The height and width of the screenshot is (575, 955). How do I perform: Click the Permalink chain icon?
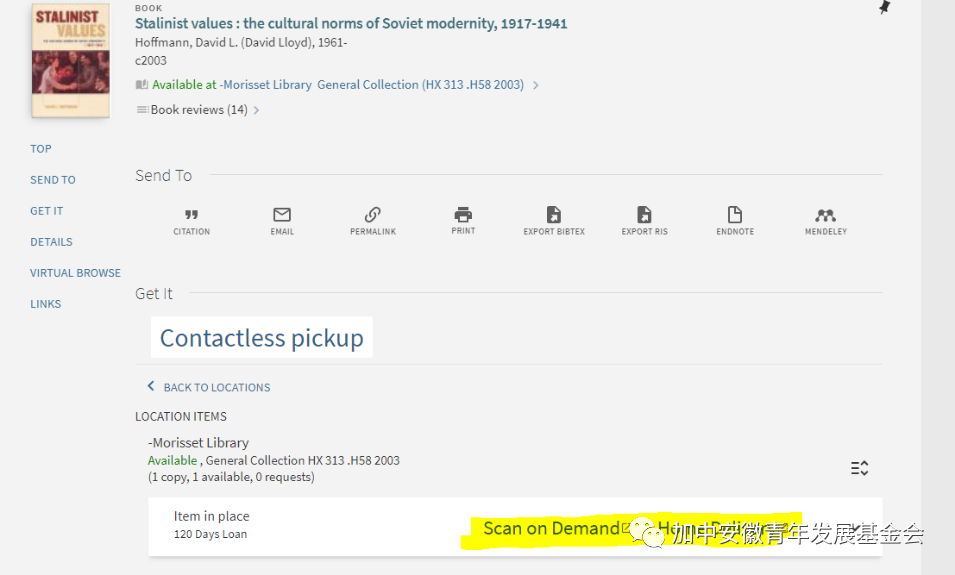tap(373, 215)
